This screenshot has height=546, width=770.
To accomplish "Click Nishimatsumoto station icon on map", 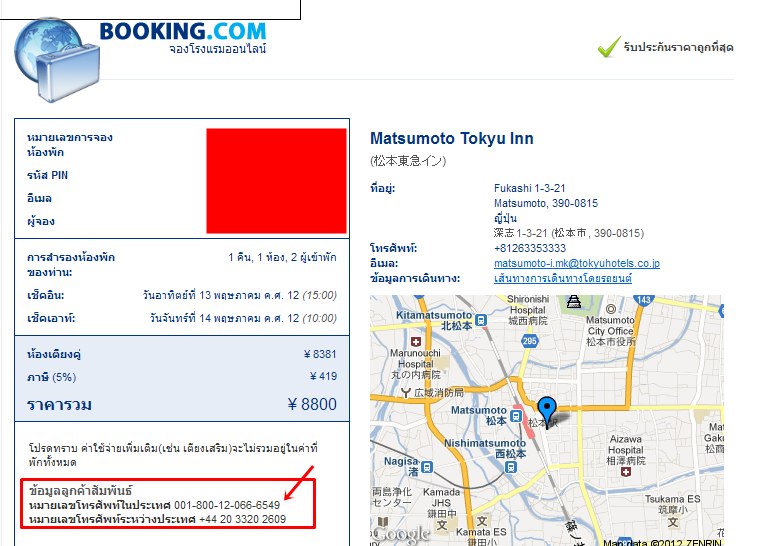I will pyautogui.click(x=511, y=467).
